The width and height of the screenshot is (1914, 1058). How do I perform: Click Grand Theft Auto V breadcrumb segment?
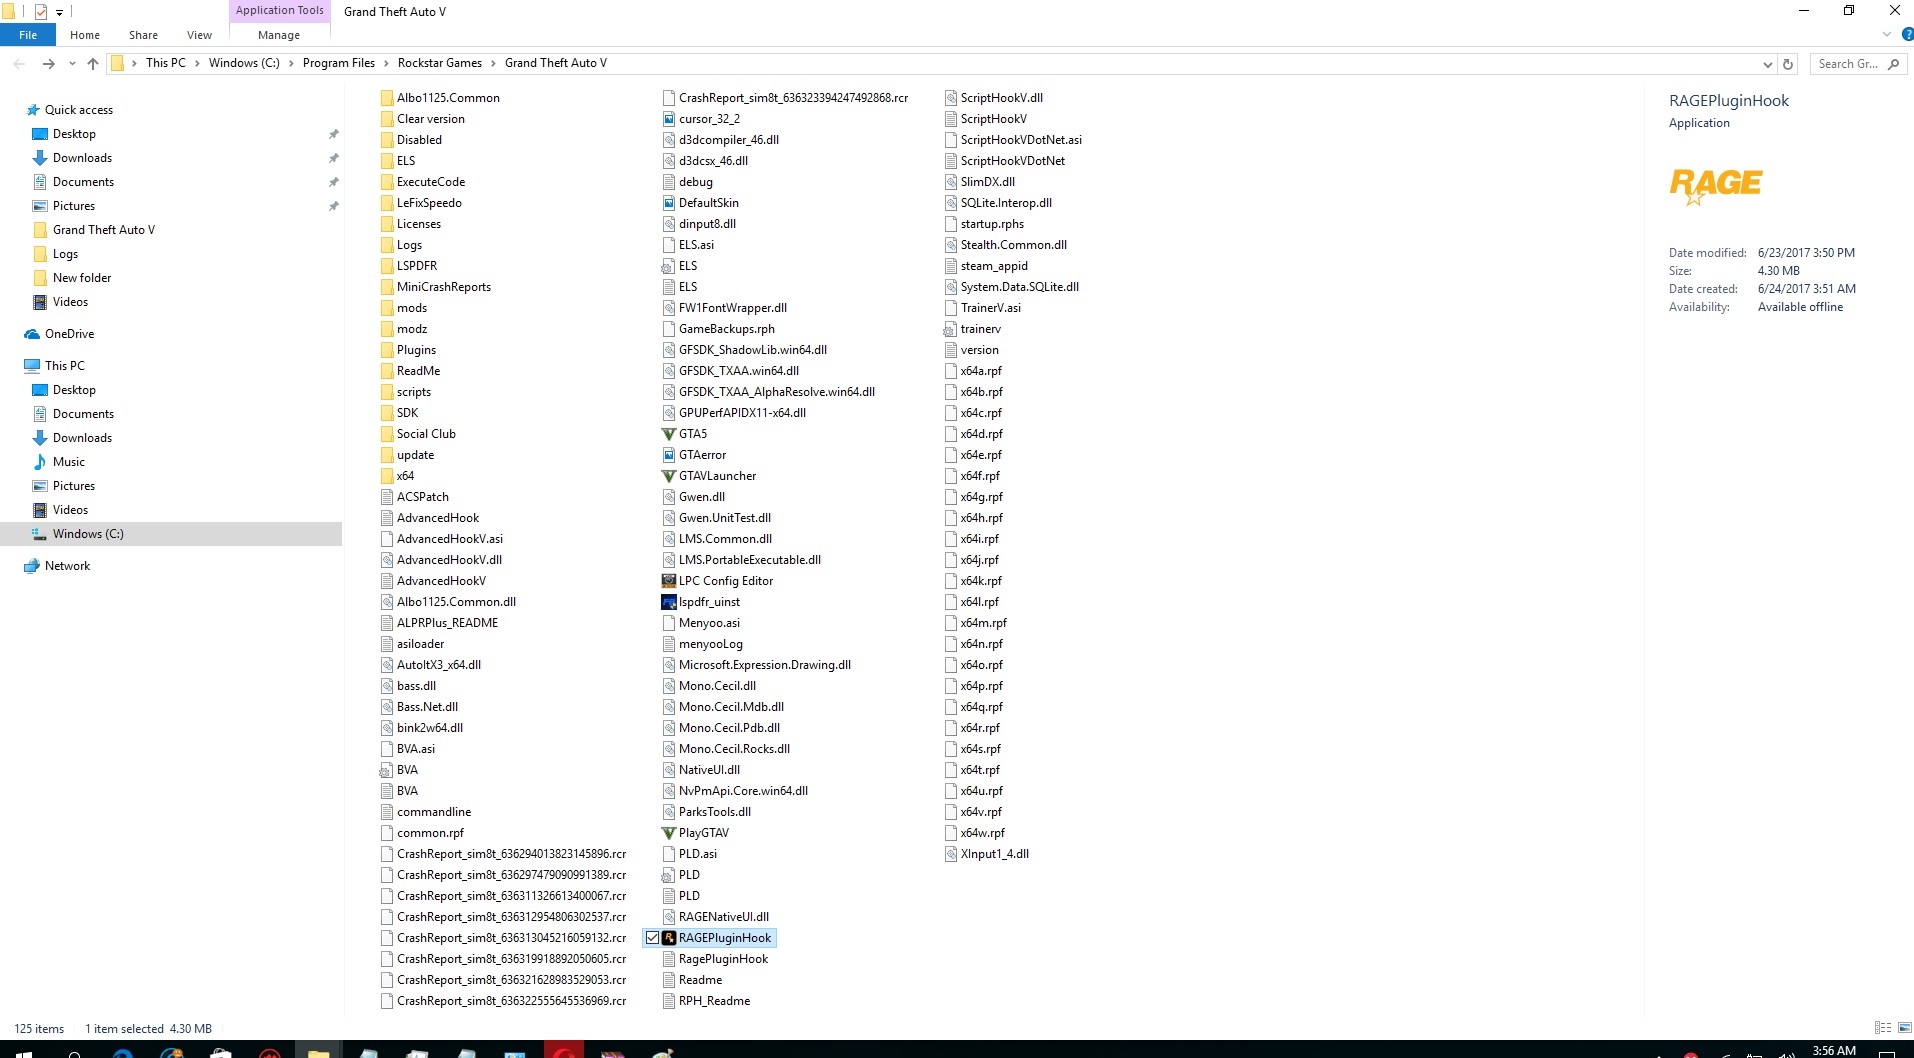coord(556,63)
